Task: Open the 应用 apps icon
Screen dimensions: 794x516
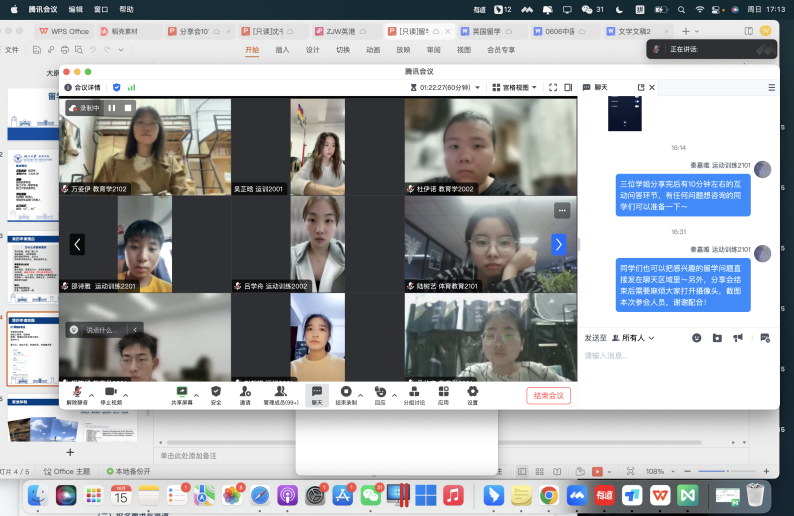Action: [443, 392]
